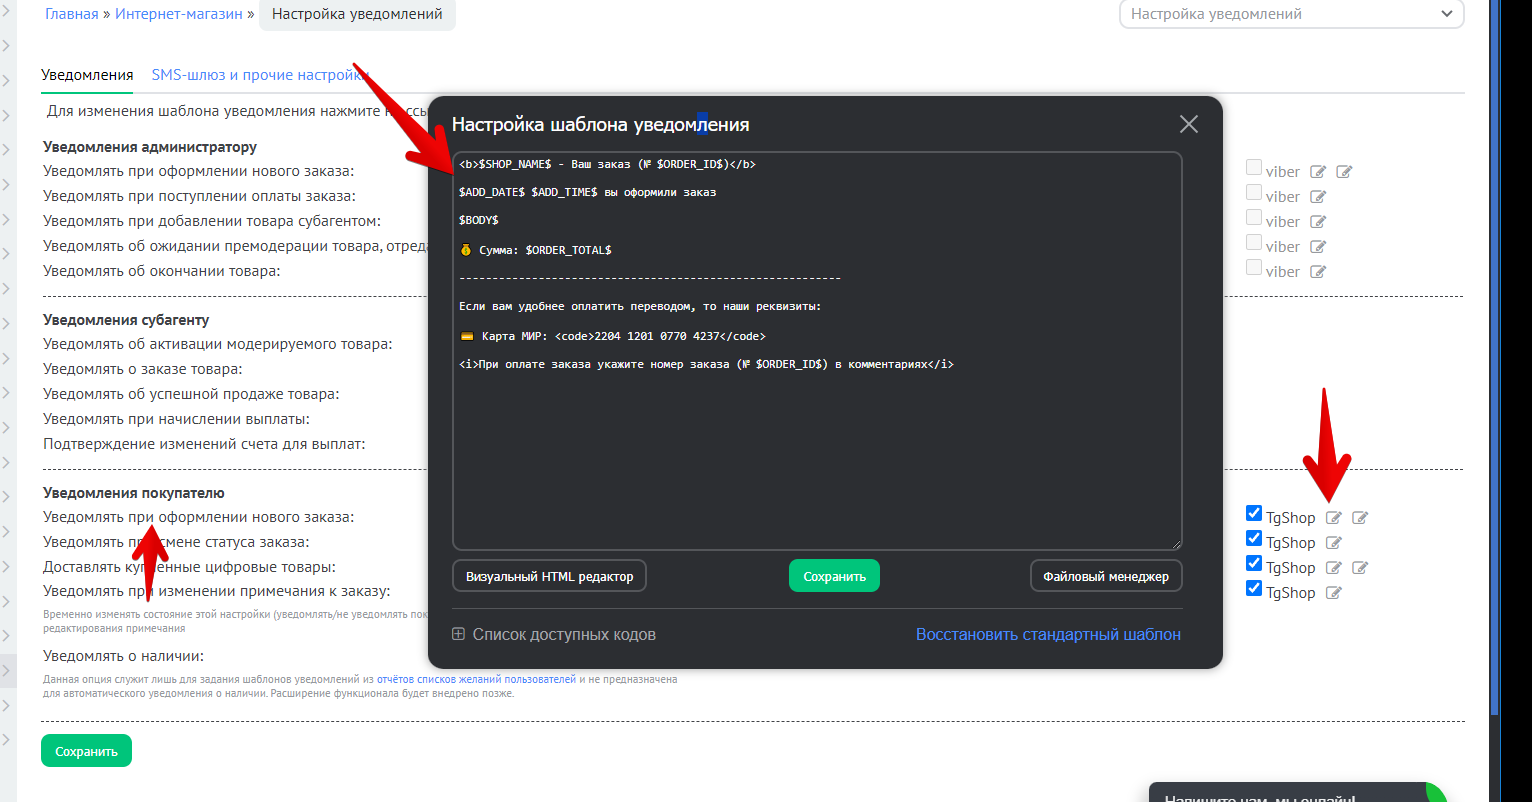Switch to SMS-шлюз и прочие настройки tab
This screenshot has height=802, width=1532.
[259, 75]
